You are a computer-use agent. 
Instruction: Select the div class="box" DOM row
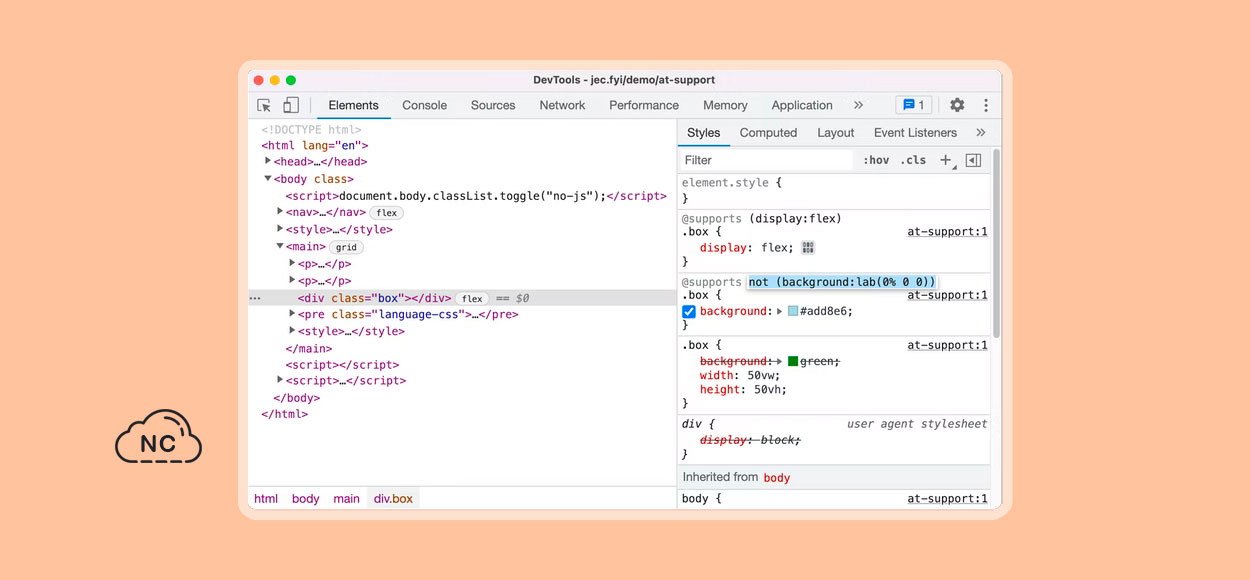click(463, 298)
